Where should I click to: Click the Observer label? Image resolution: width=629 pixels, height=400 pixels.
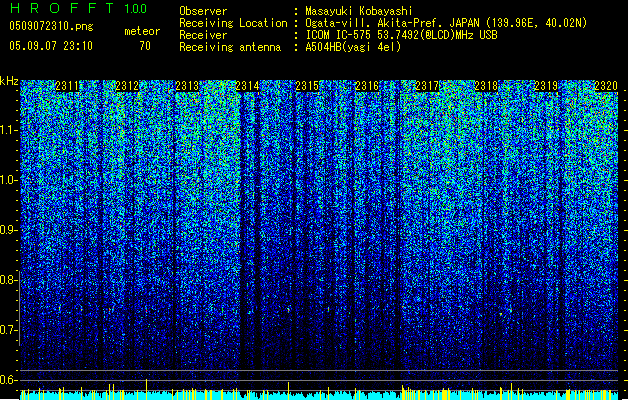[203, 11]
